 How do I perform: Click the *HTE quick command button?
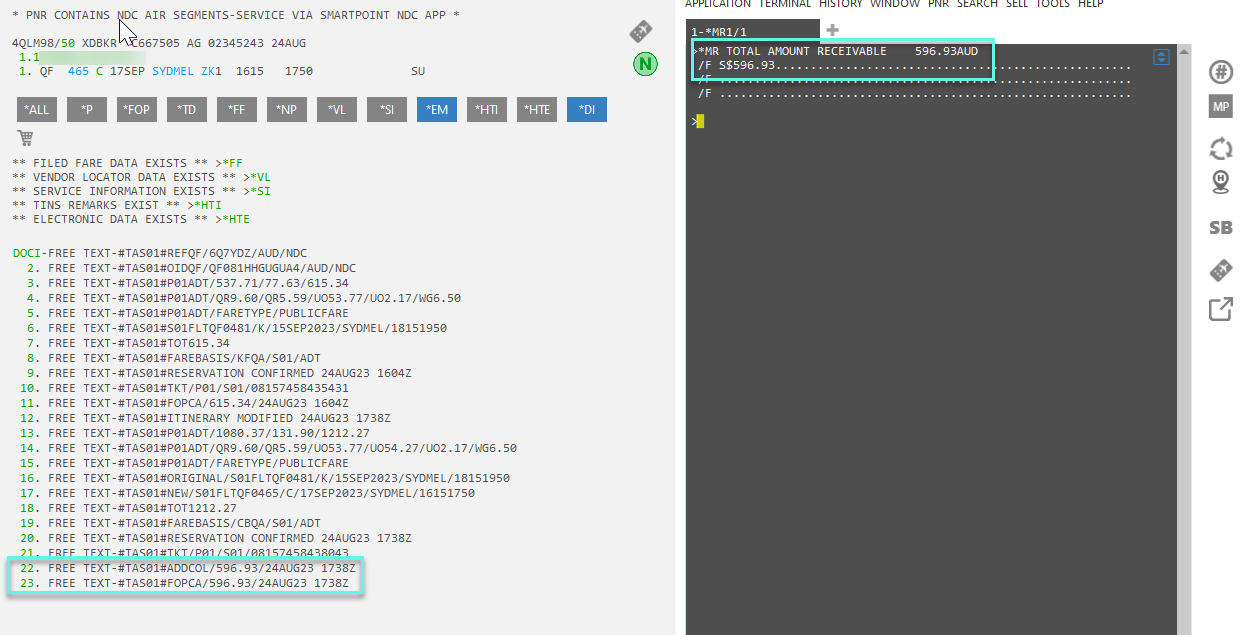[537, 110]
